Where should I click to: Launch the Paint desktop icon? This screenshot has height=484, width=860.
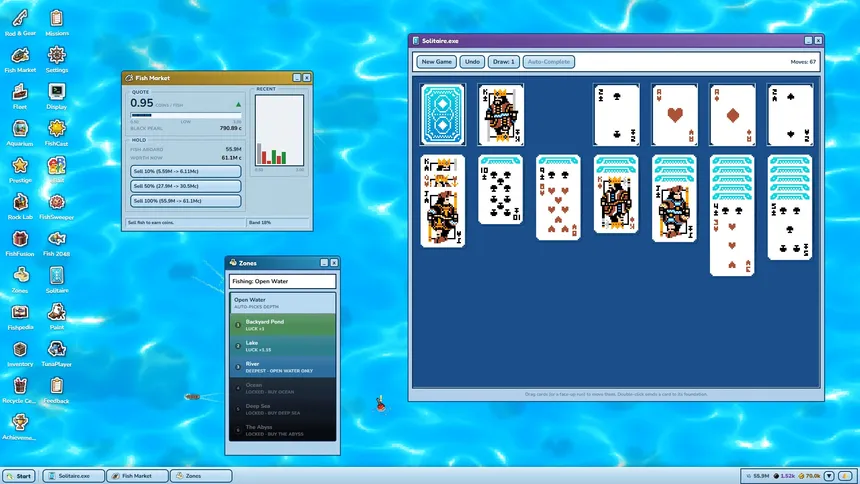point(56,317)
